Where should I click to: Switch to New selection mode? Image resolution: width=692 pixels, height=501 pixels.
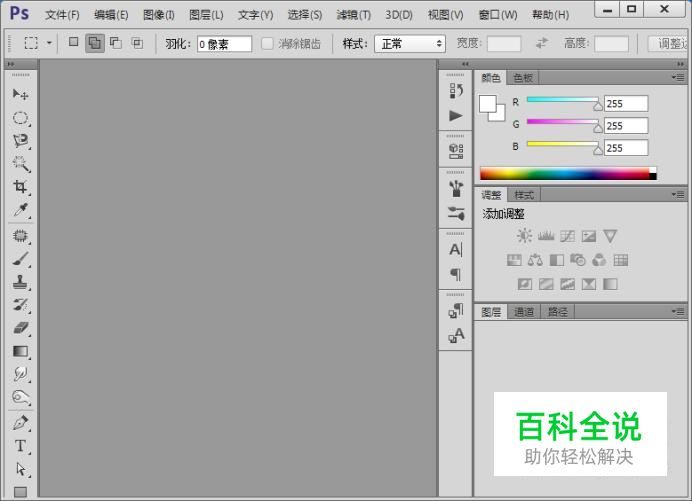tap(74, 44)
